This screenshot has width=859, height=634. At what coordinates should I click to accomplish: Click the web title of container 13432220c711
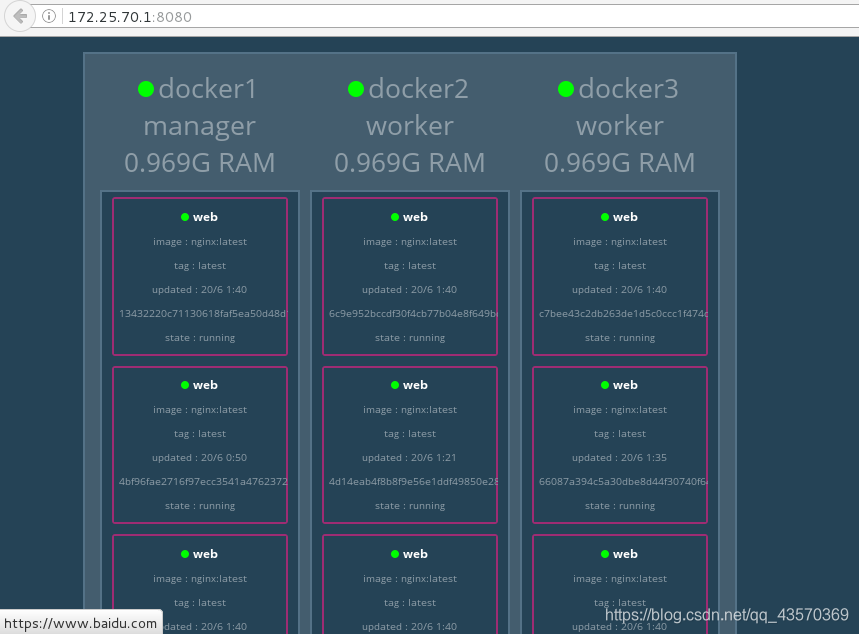205,217
